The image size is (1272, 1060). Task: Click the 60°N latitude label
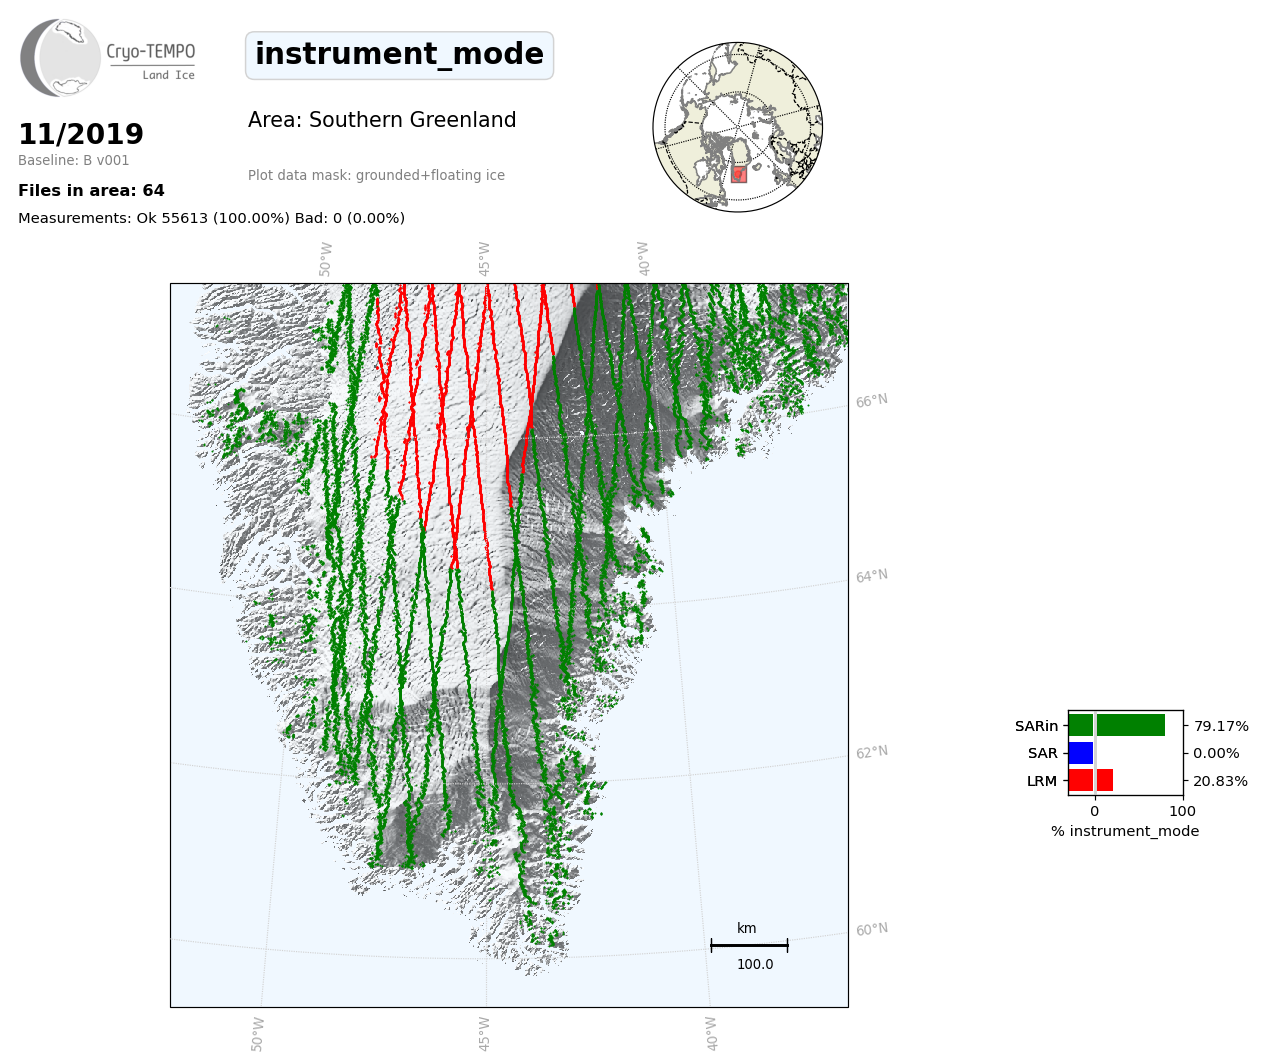(x=871, y=930)
